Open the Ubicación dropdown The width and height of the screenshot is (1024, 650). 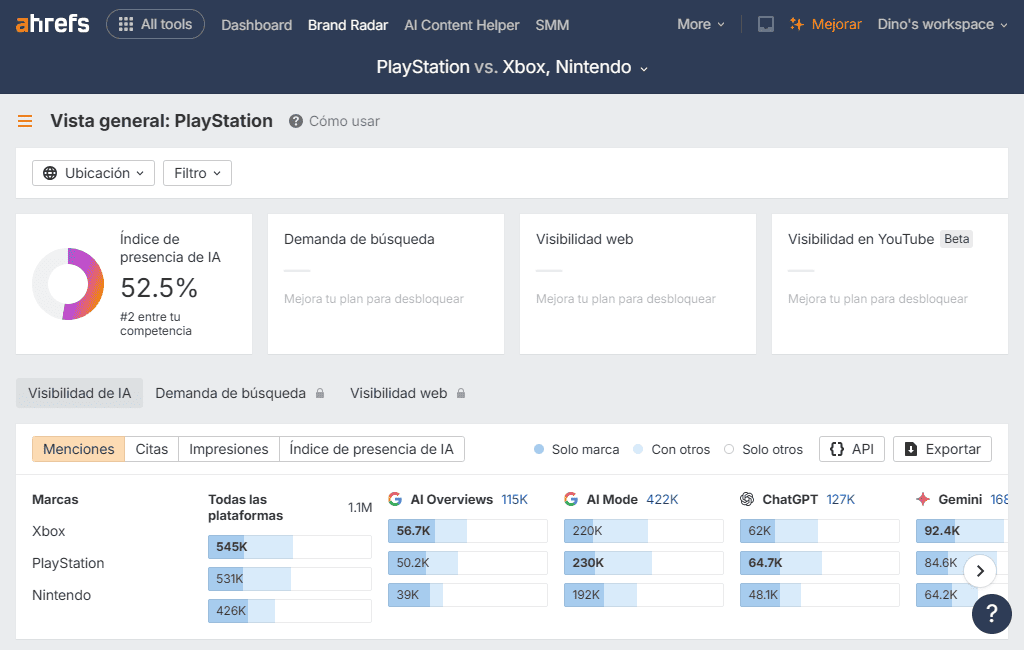[93, 172]
